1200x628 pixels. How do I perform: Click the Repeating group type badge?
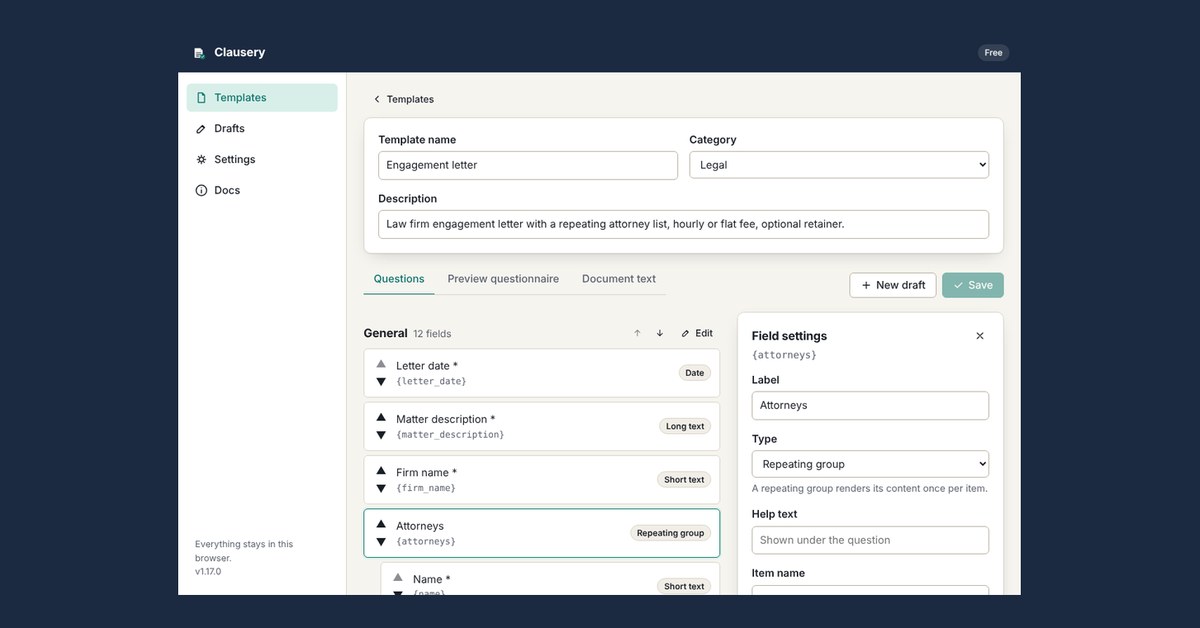pyautogui.click(x=670, y=533)
